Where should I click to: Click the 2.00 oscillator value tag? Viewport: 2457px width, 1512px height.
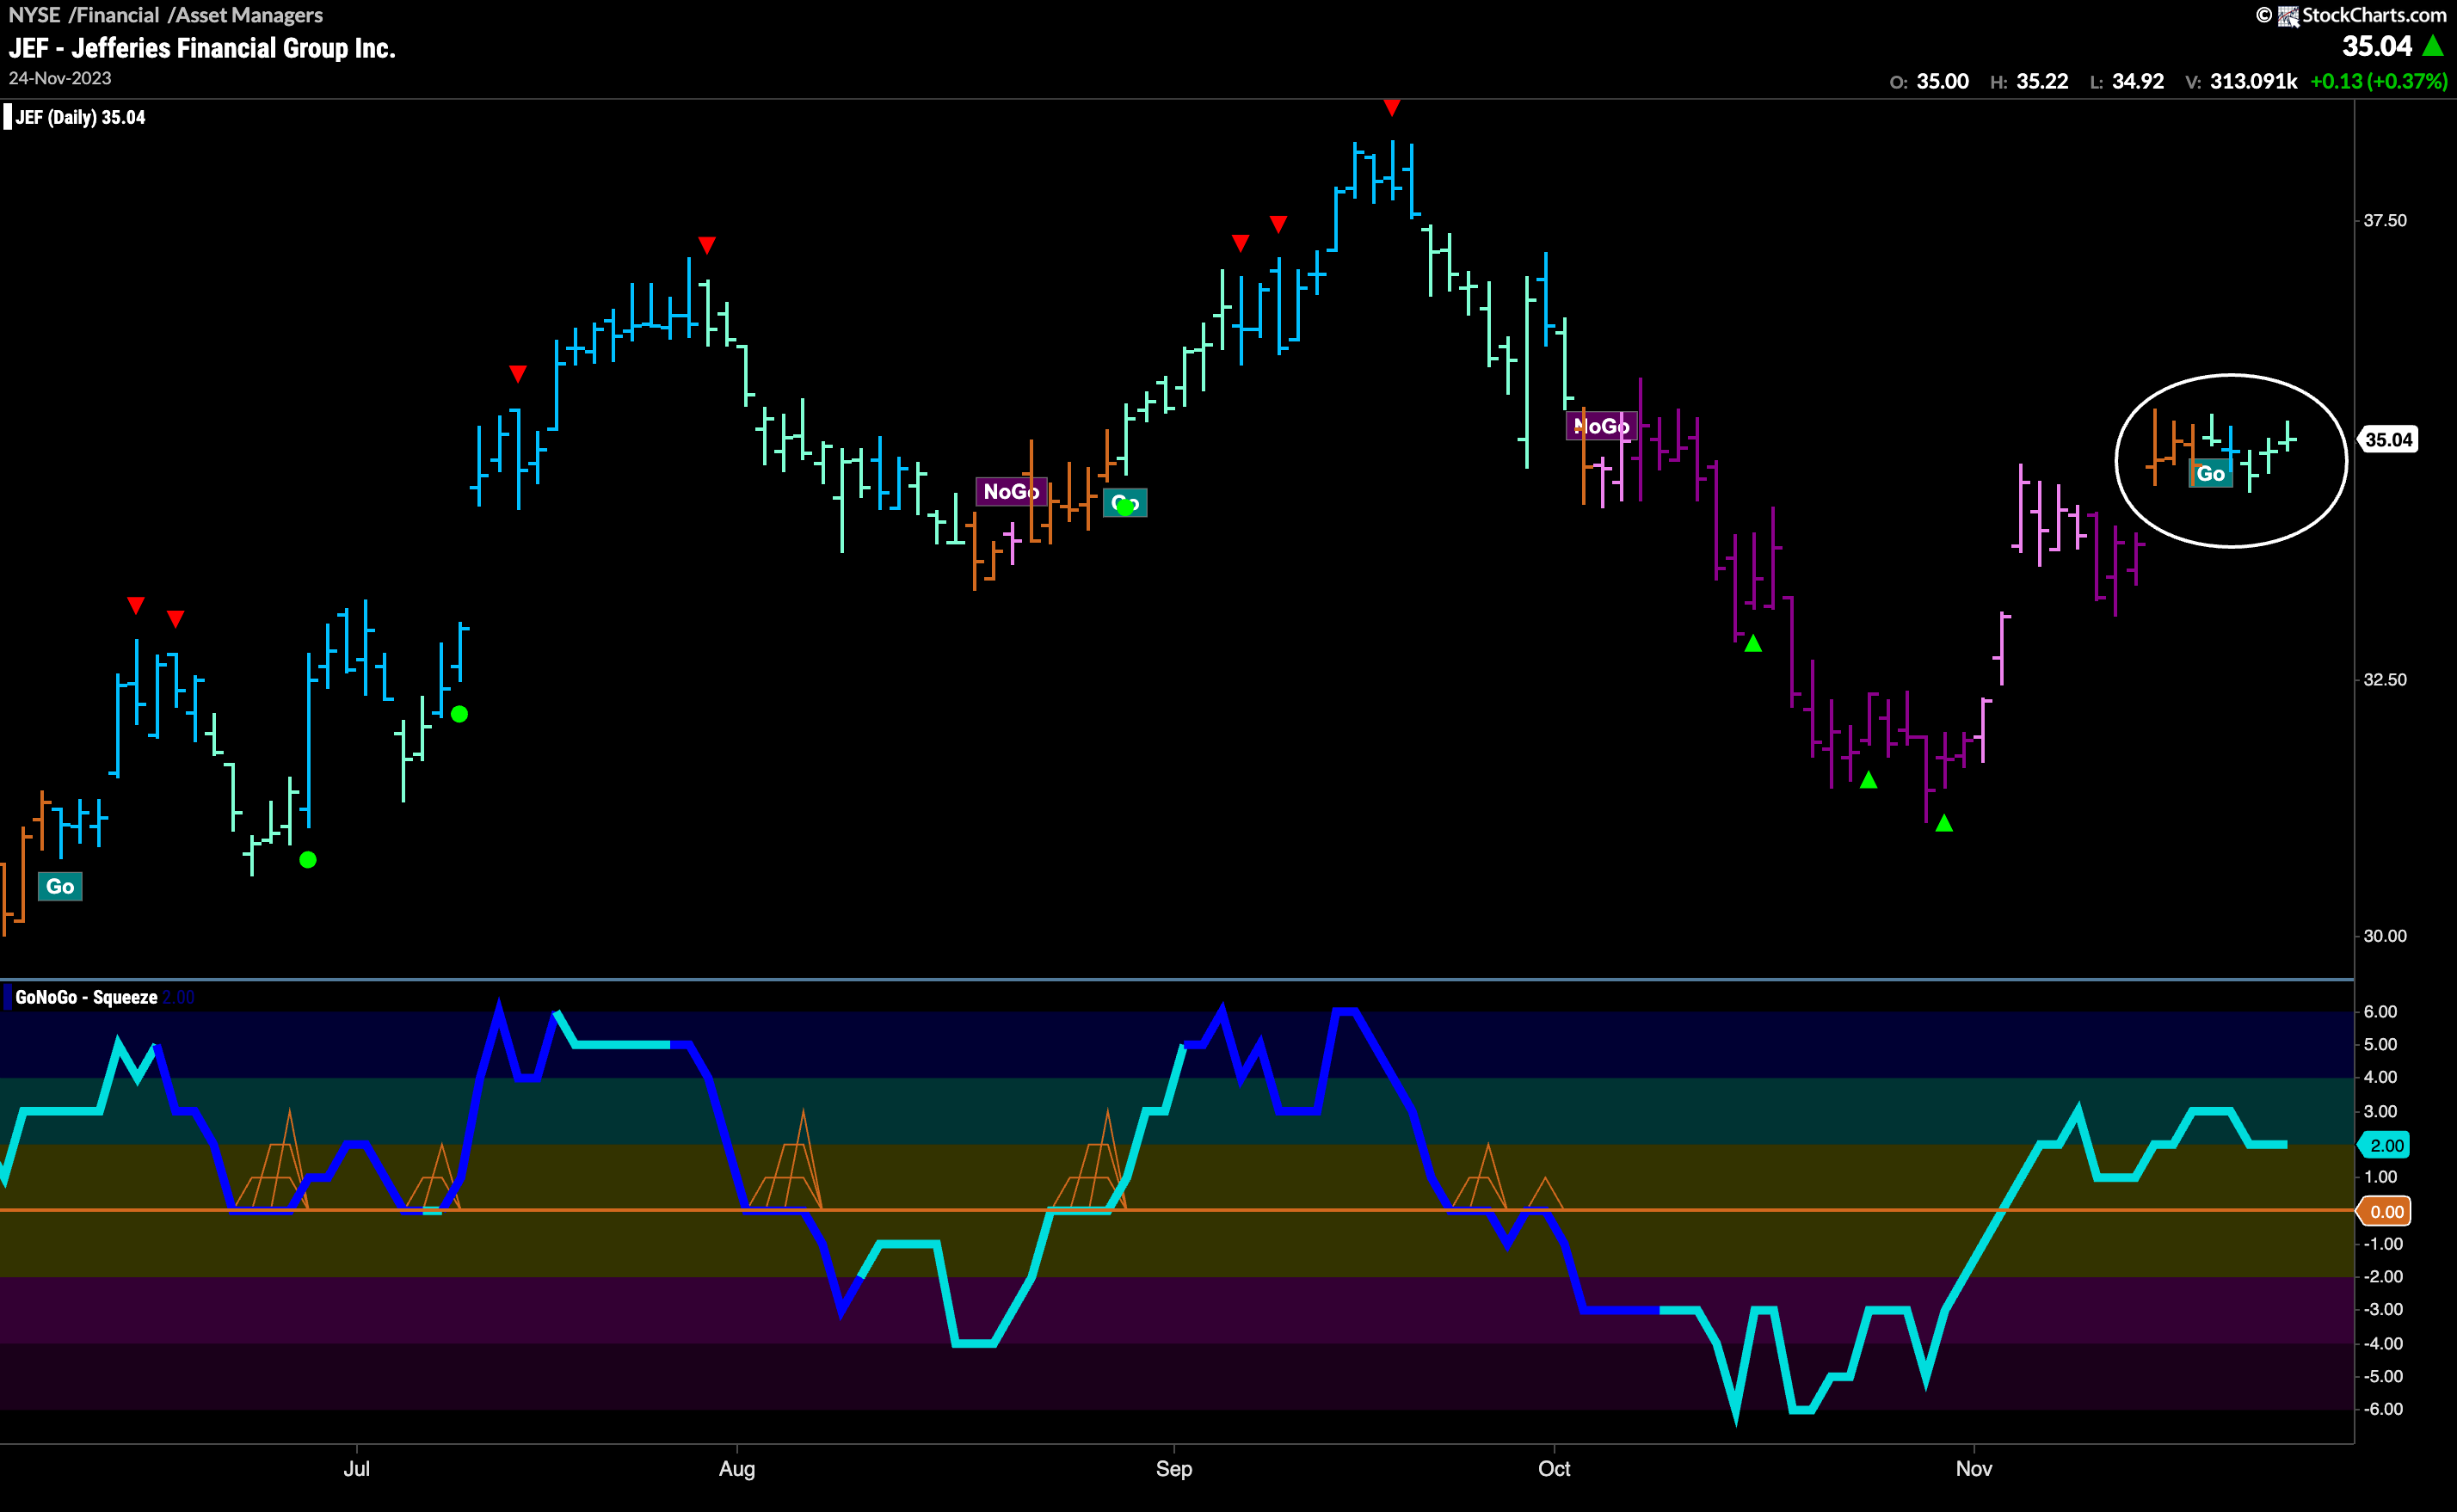(x=2385, y=1145)
